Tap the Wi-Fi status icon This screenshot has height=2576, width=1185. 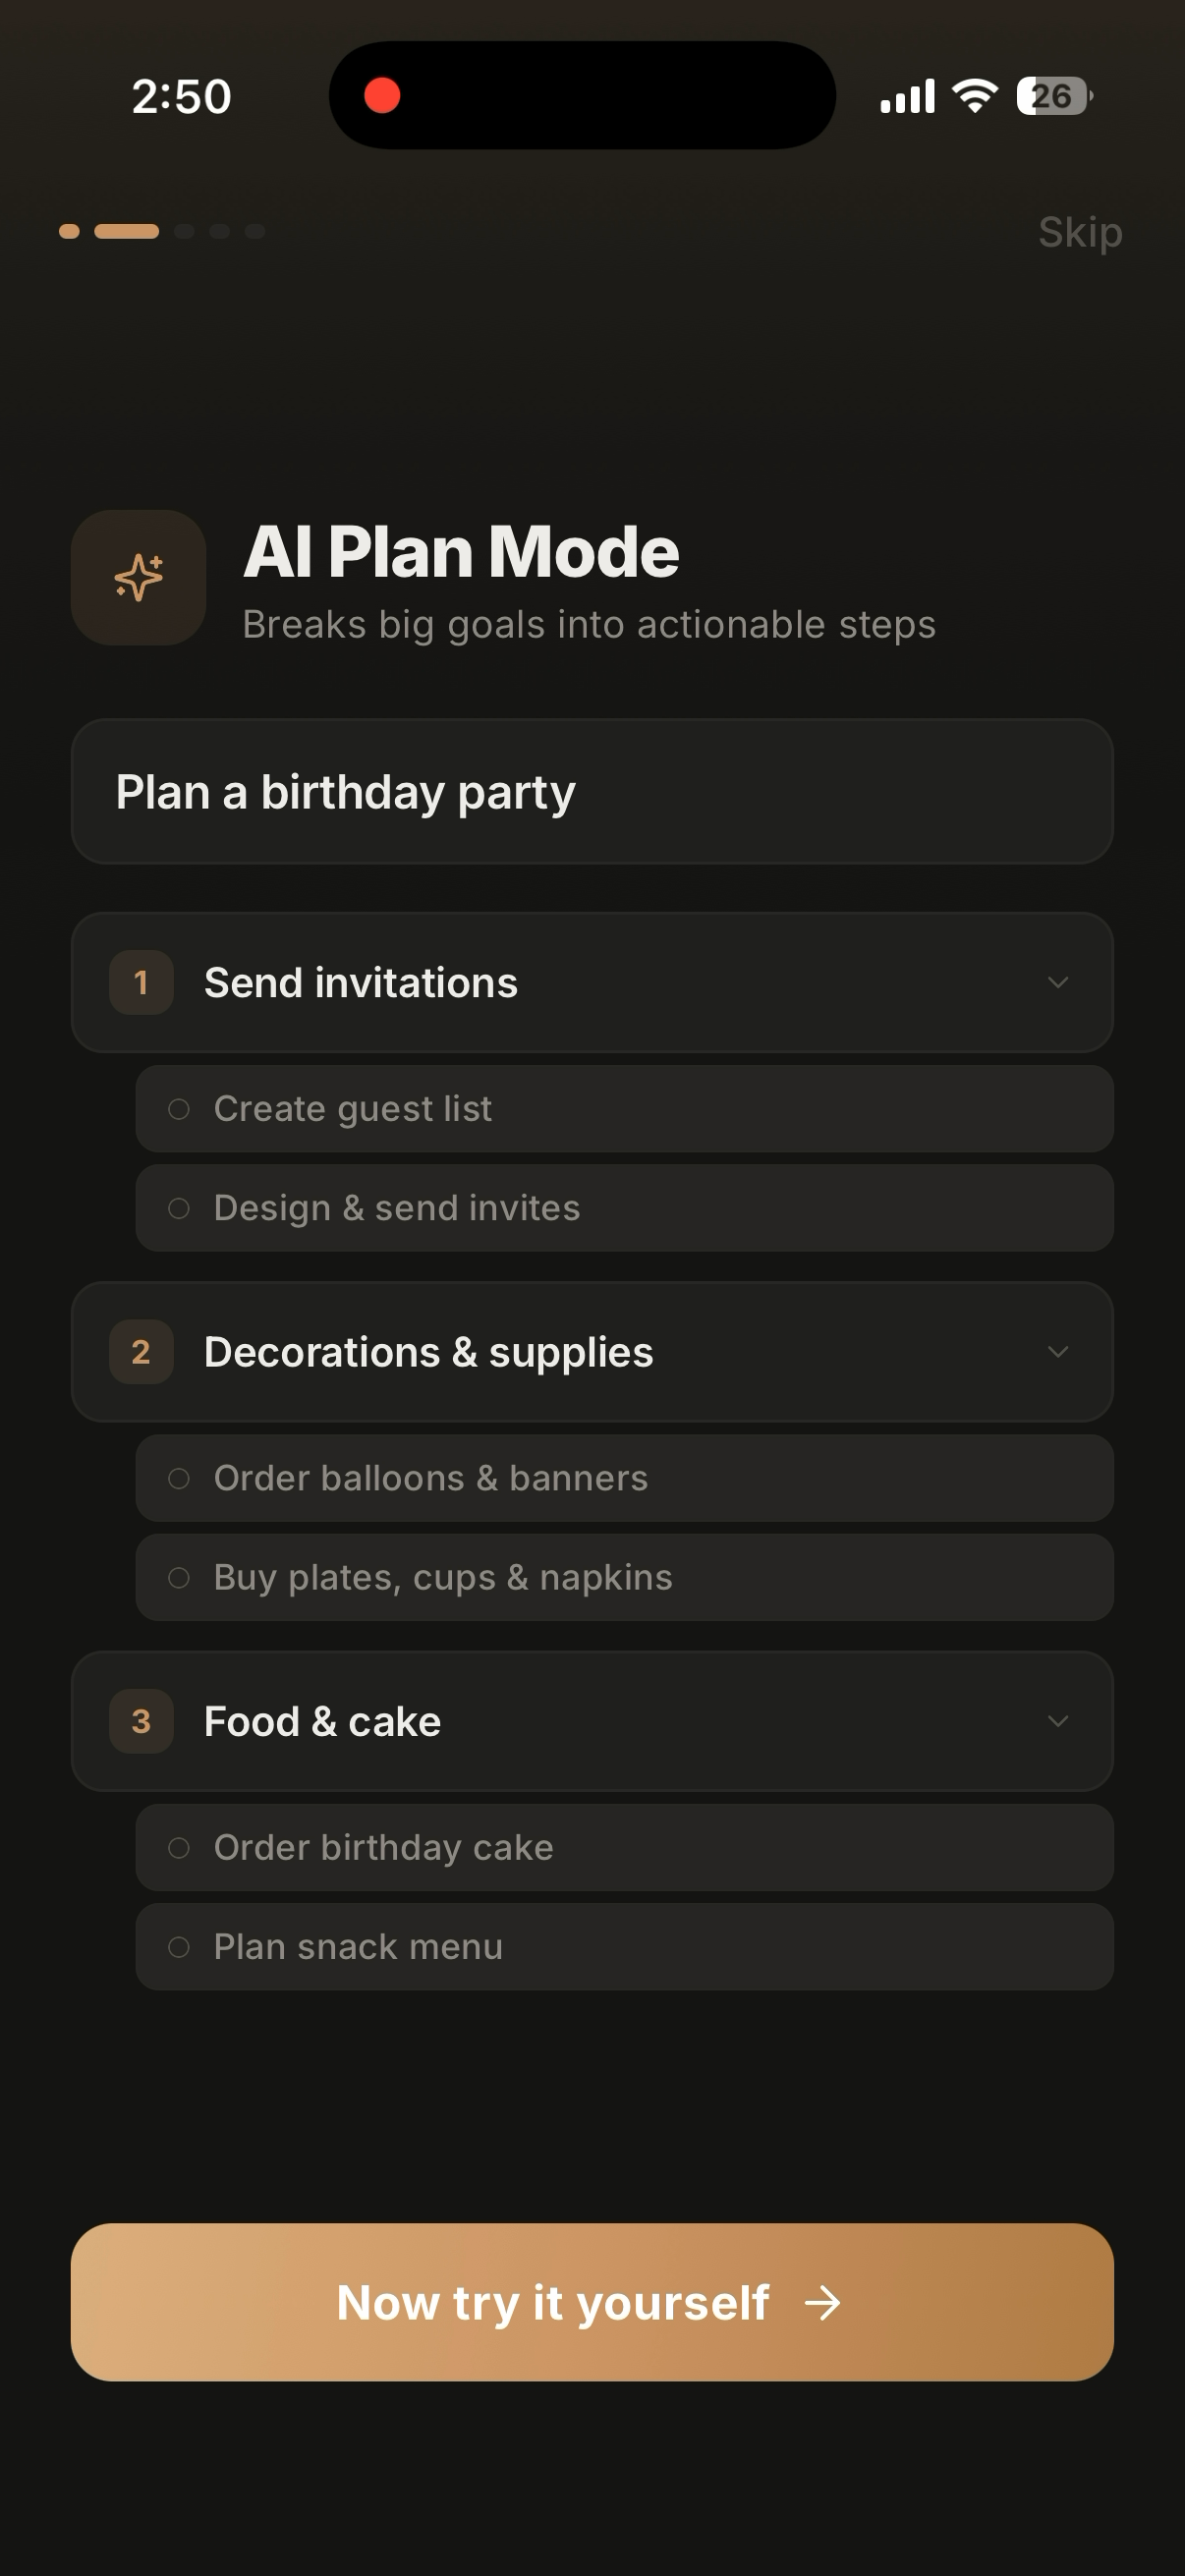coord(975,96)
